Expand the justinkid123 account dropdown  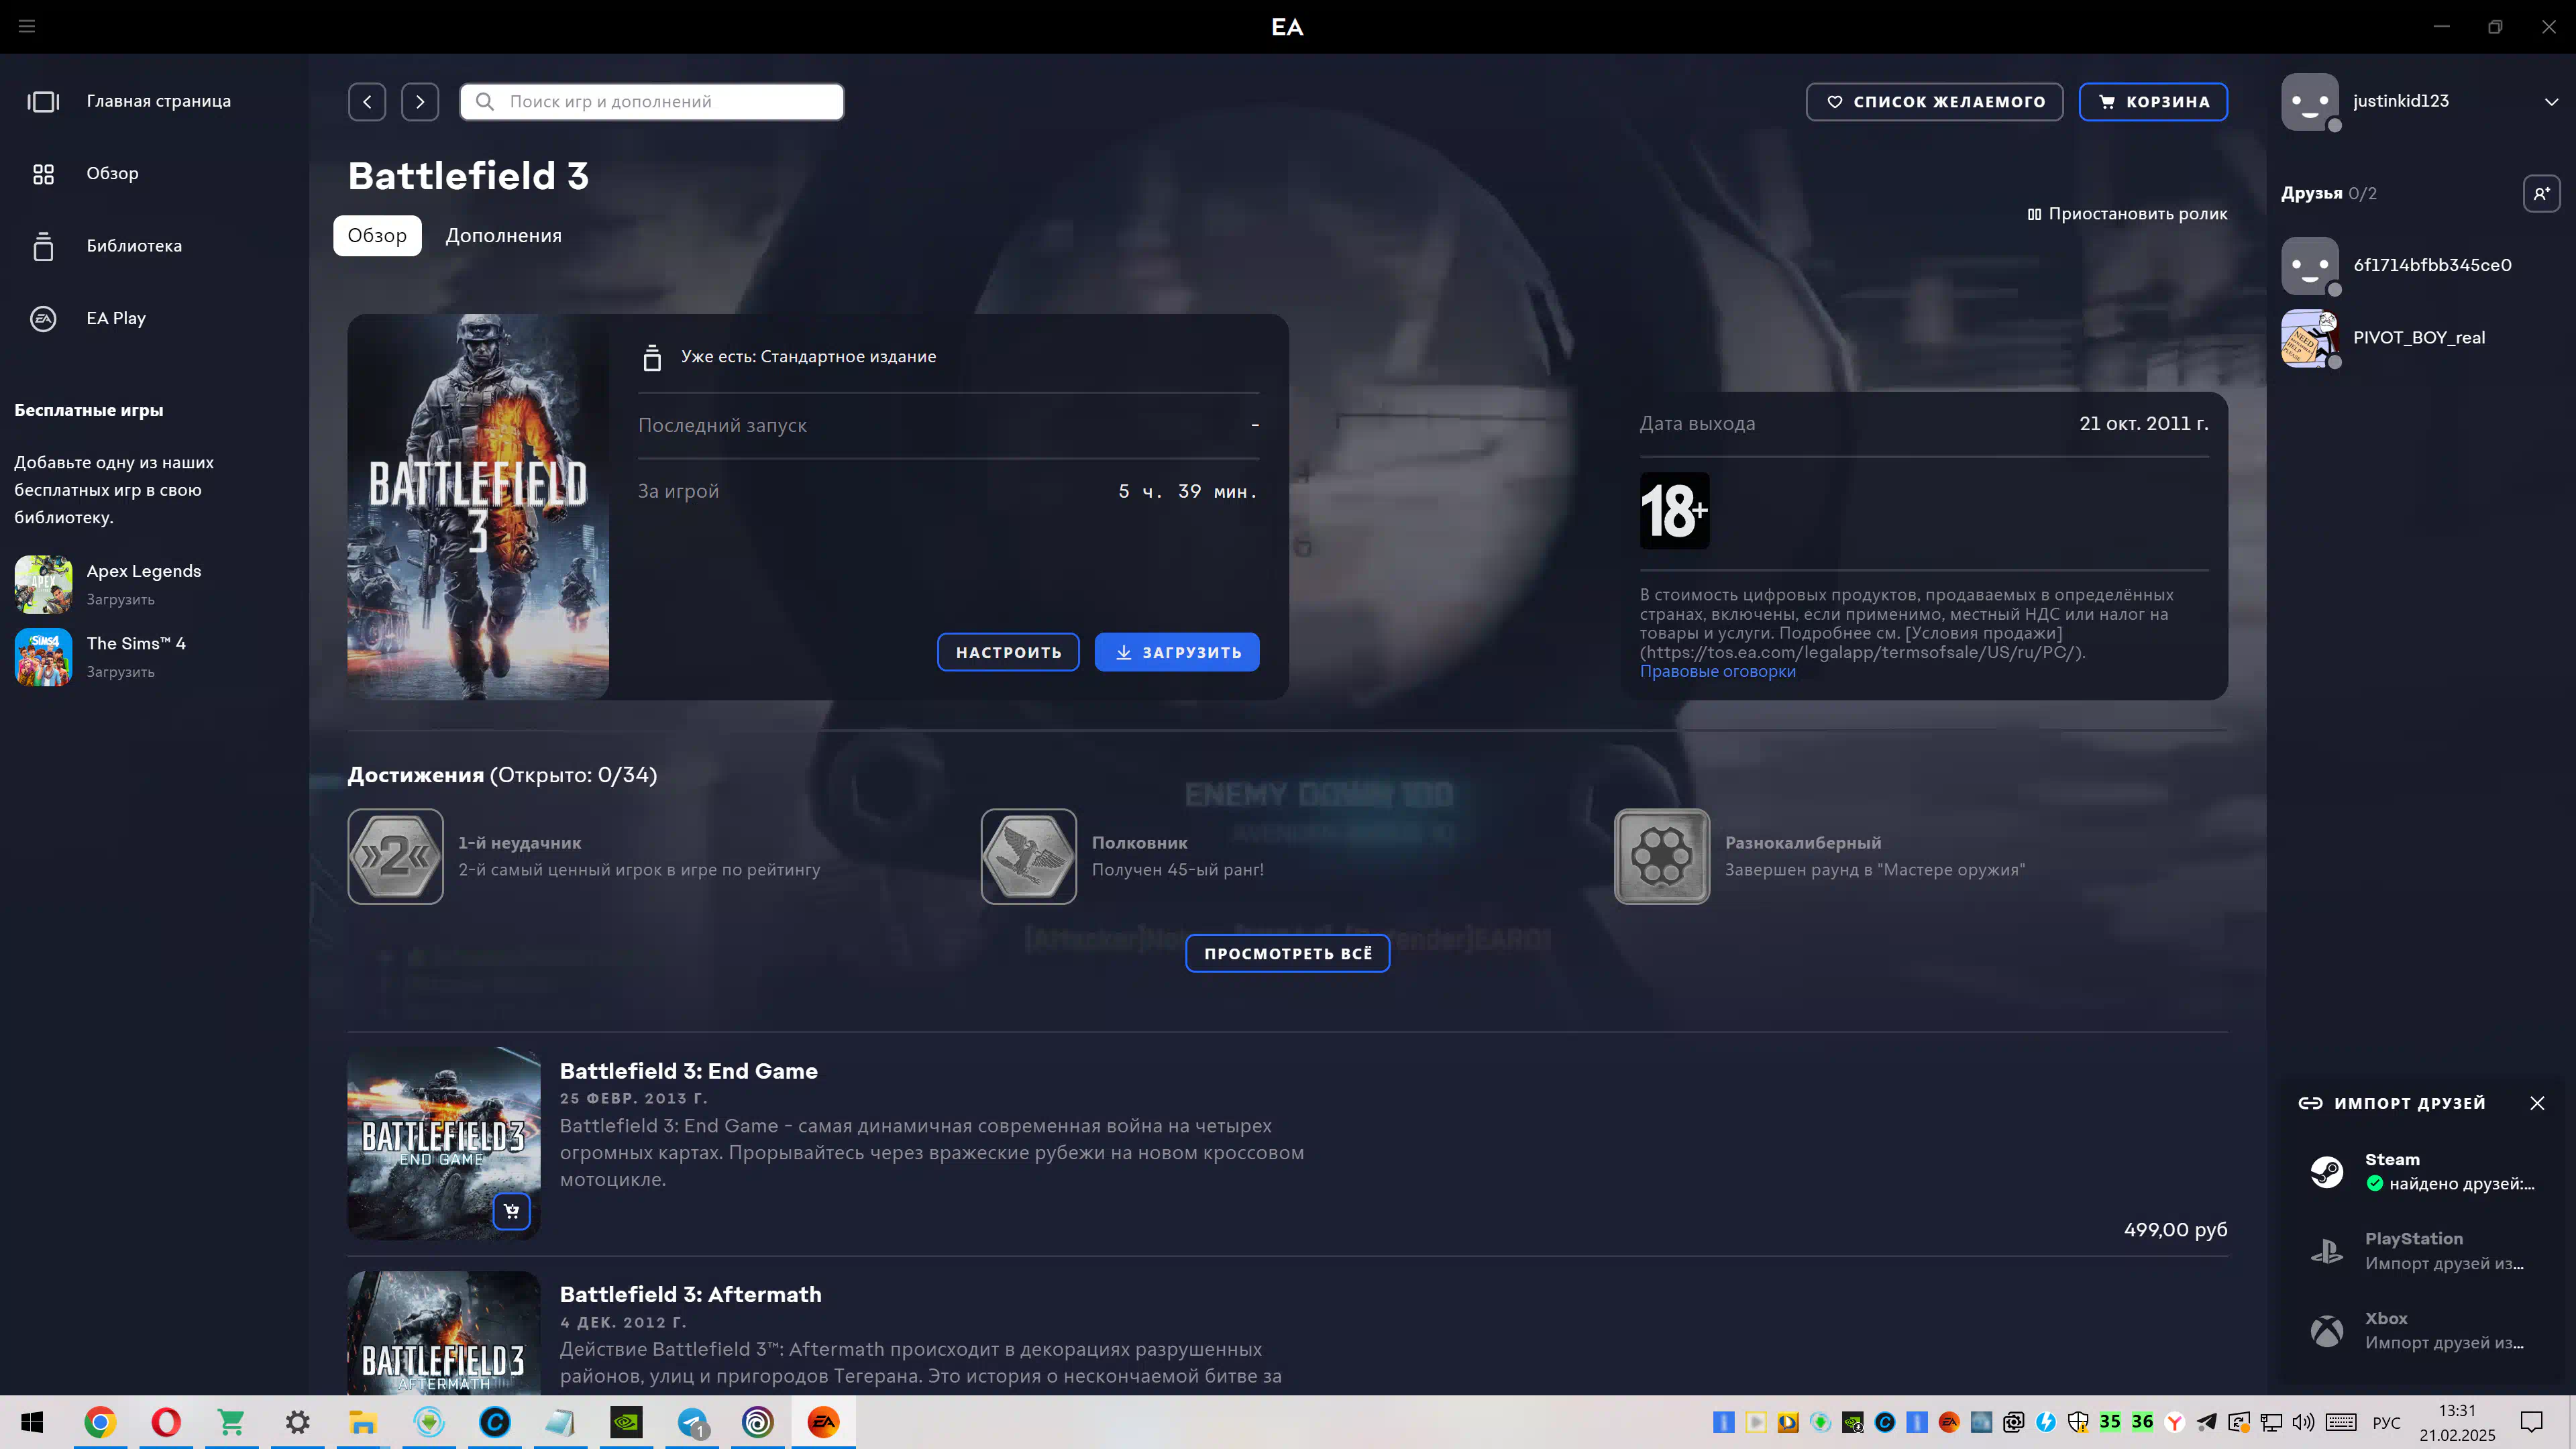[x=2551, y=101]
